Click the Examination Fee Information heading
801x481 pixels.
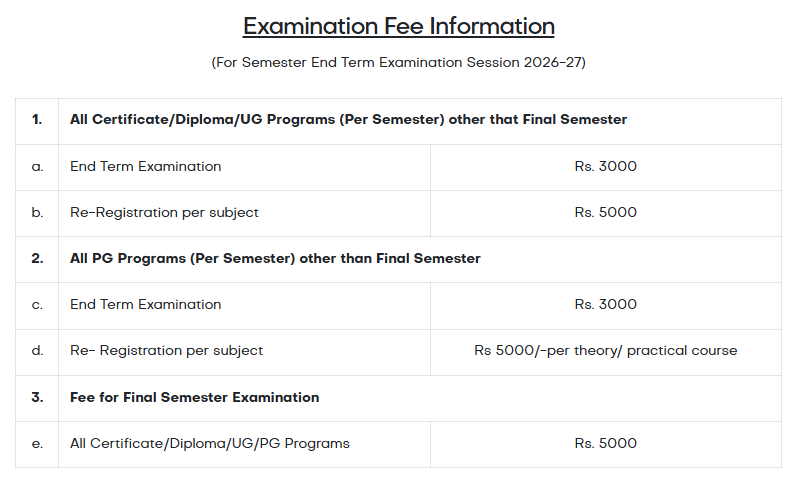coord(398,26)
